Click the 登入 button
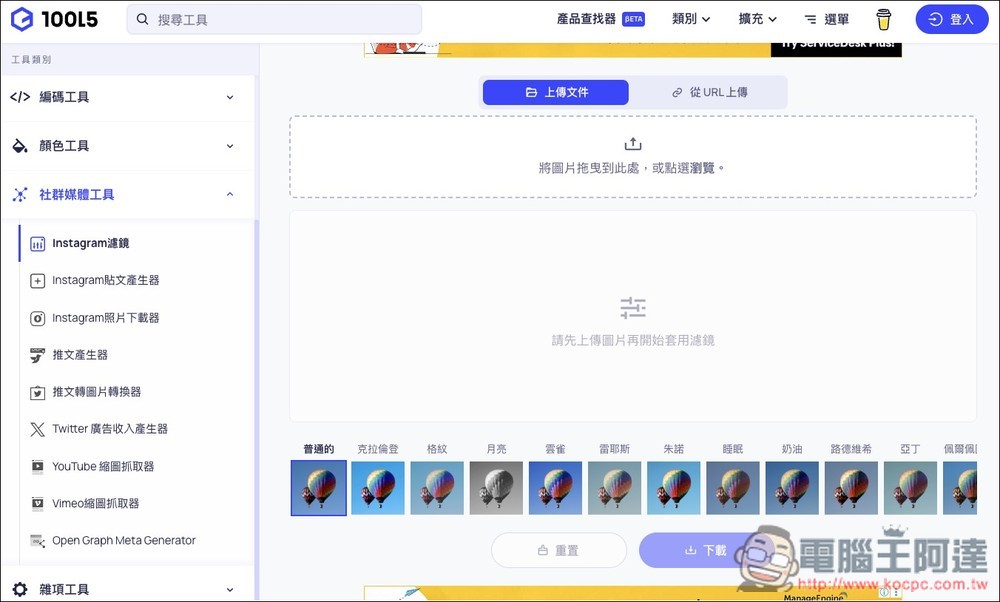 coord(951,19)
